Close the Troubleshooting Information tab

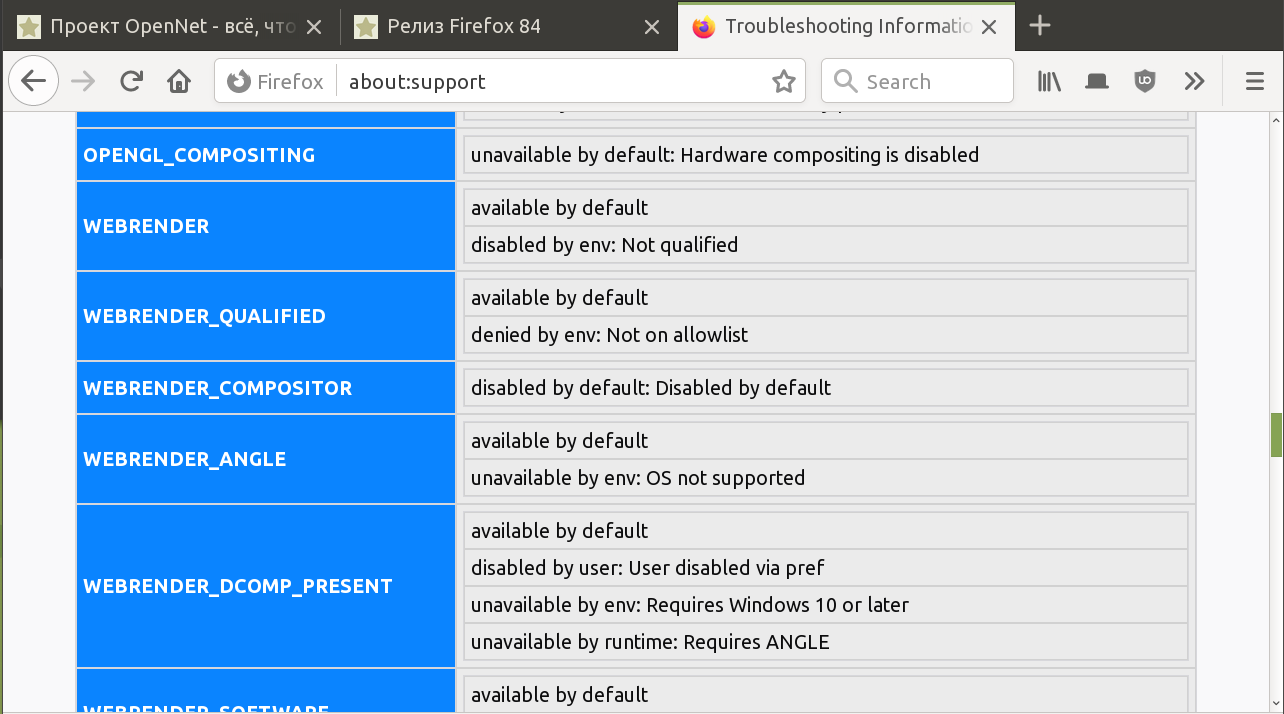989,27
